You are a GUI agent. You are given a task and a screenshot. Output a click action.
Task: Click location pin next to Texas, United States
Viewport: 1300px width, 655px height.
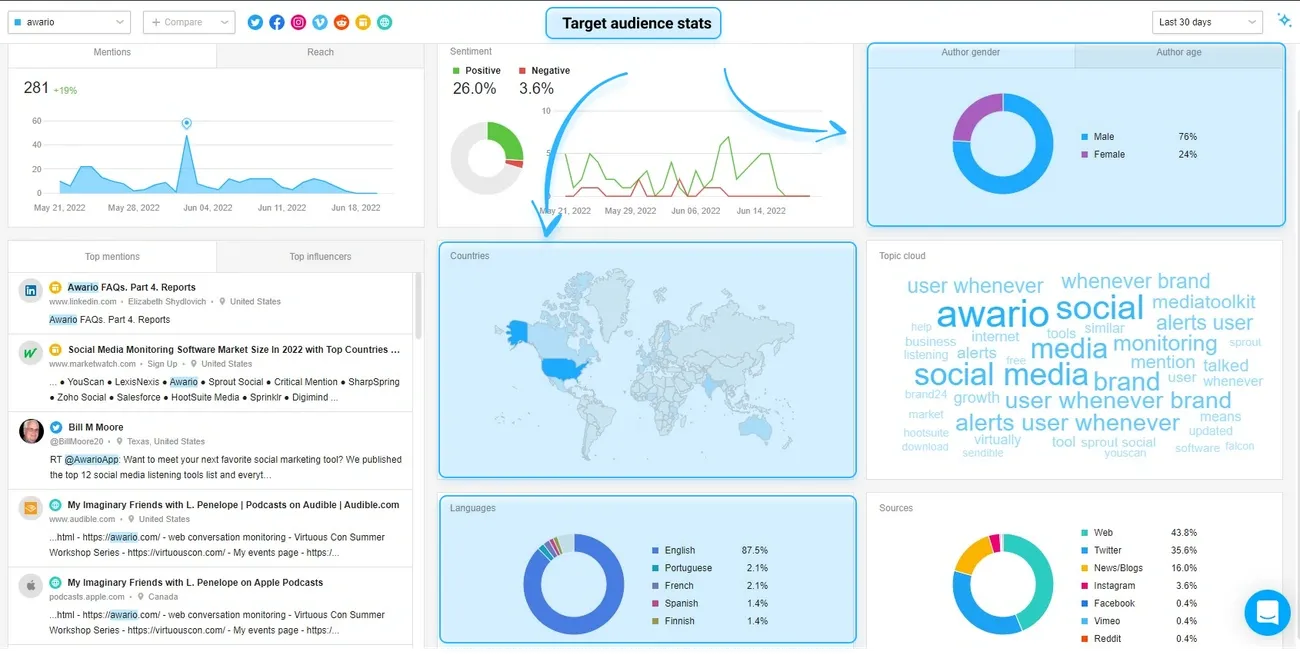[120, 442]
